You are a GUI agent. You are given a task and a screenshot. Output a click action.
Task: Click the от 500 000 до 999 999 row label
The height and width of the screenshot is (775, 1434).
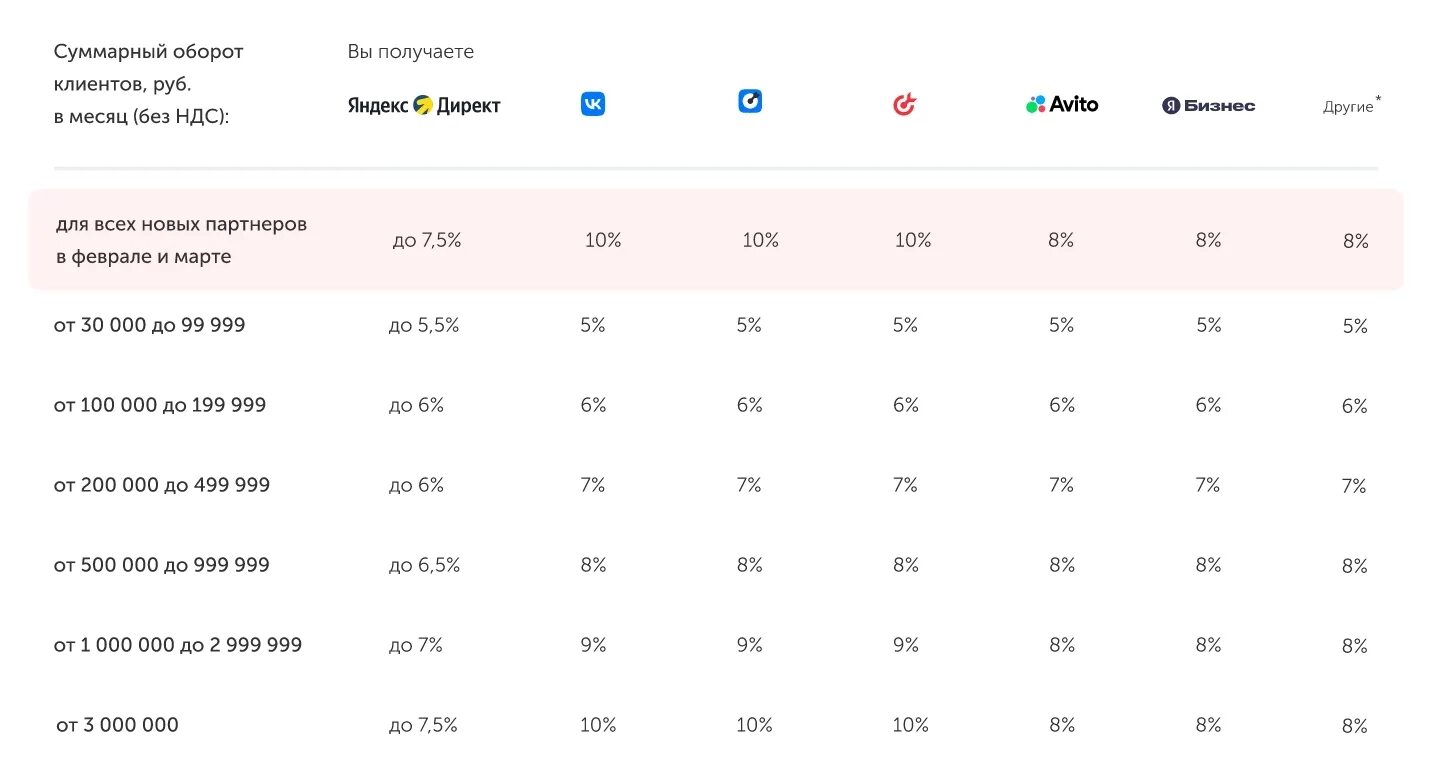162,565
